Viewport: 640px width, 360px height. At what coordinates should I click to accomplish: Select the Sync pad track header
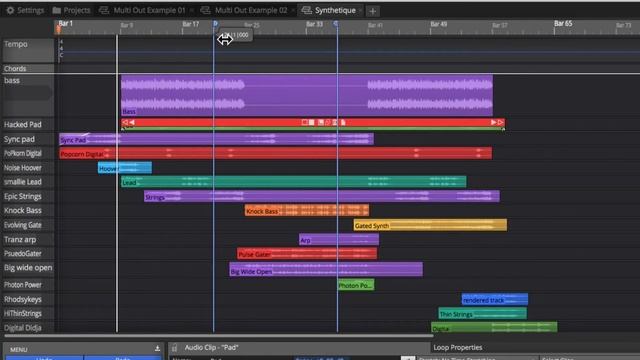click(x=28, y=139)
